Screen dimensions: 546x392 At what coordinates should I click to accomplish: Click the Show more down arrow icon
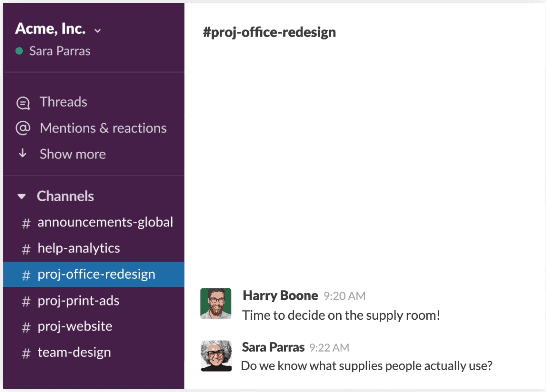click(23, 153)
